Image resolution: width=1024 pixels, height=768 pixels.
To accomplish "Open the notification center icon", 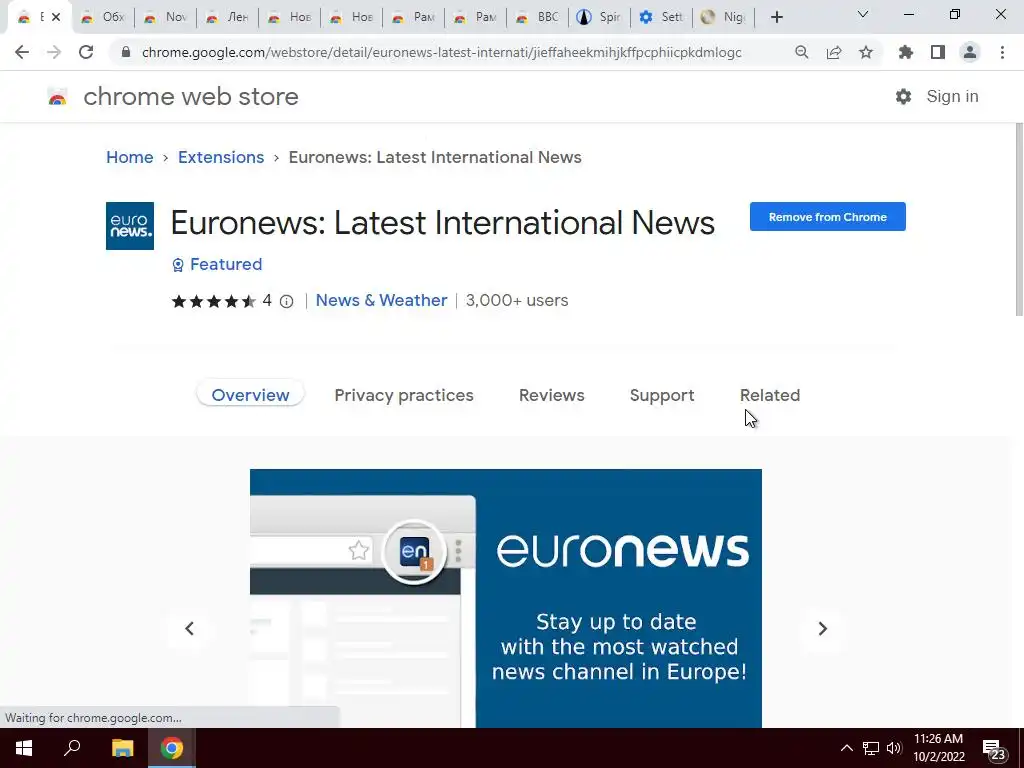I will pyautogui.click(x=995, y=750).
